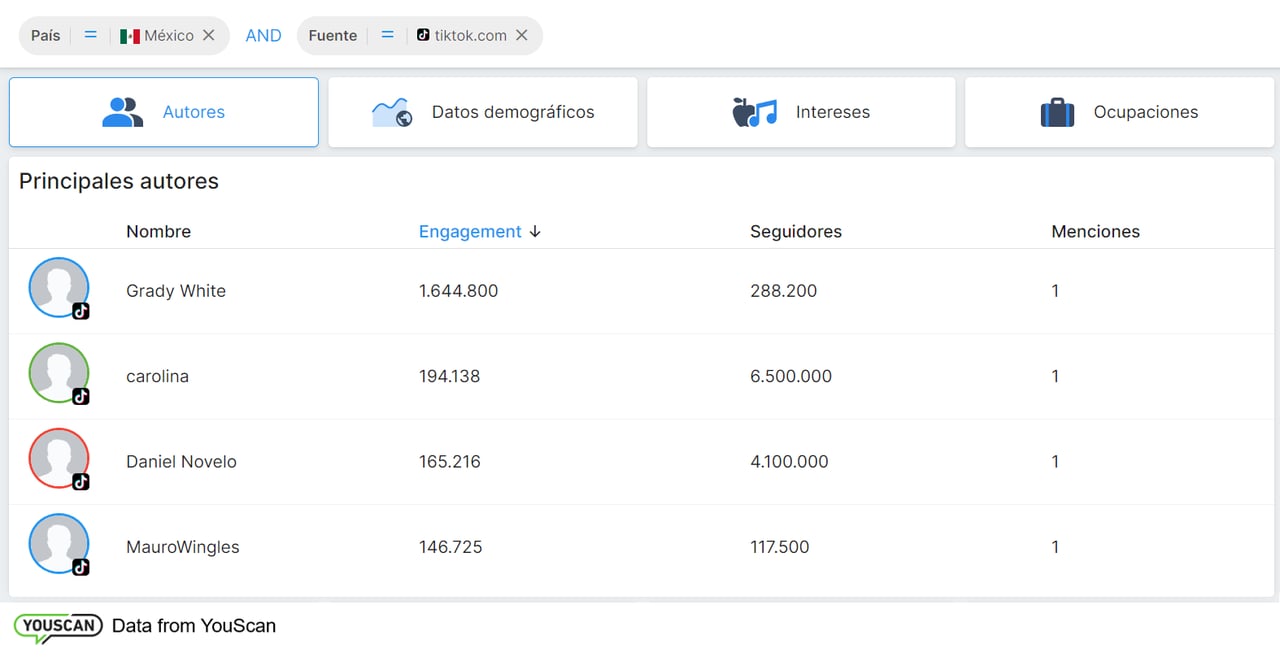Click the Mexican flag icon in filter
The height and width of the screenshot is (657, 1280).
point(130,36)
